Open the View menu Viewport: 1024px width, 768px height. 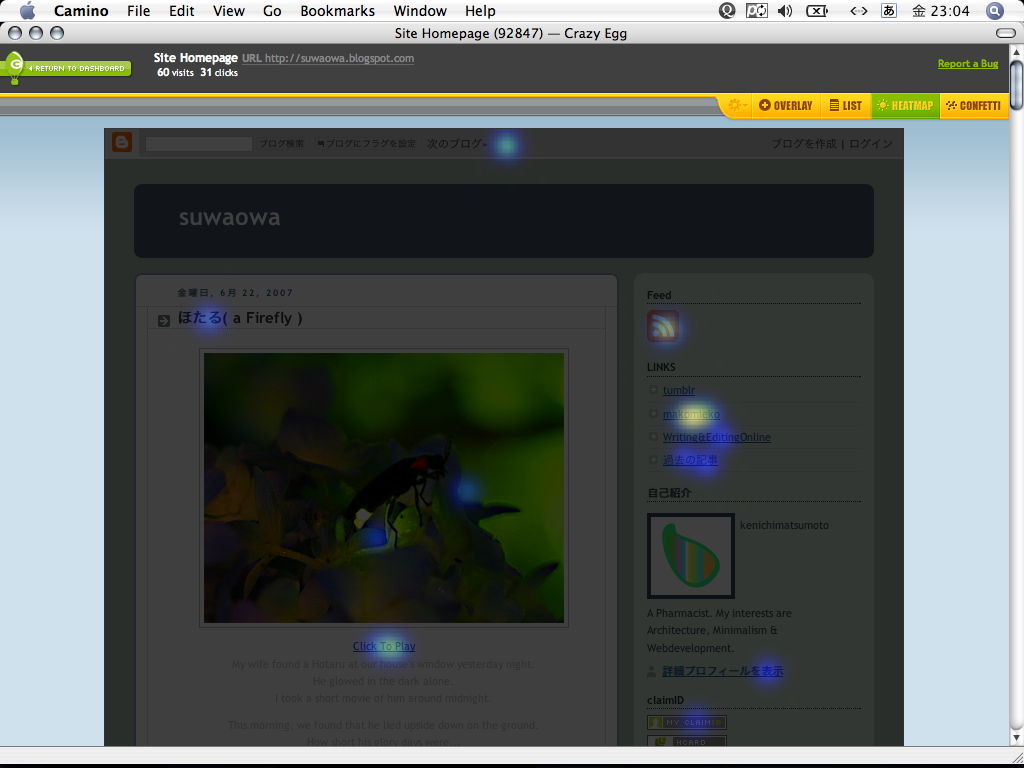(x=229, y=10)
